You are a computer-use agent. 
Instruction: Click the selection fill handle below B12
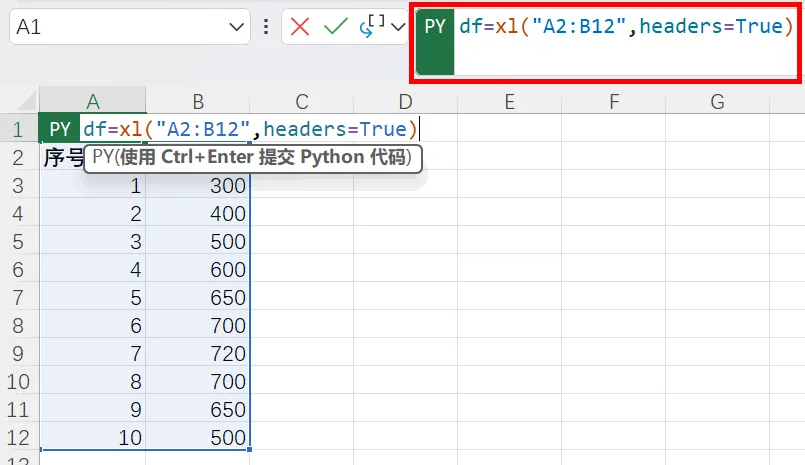[250, 450]
